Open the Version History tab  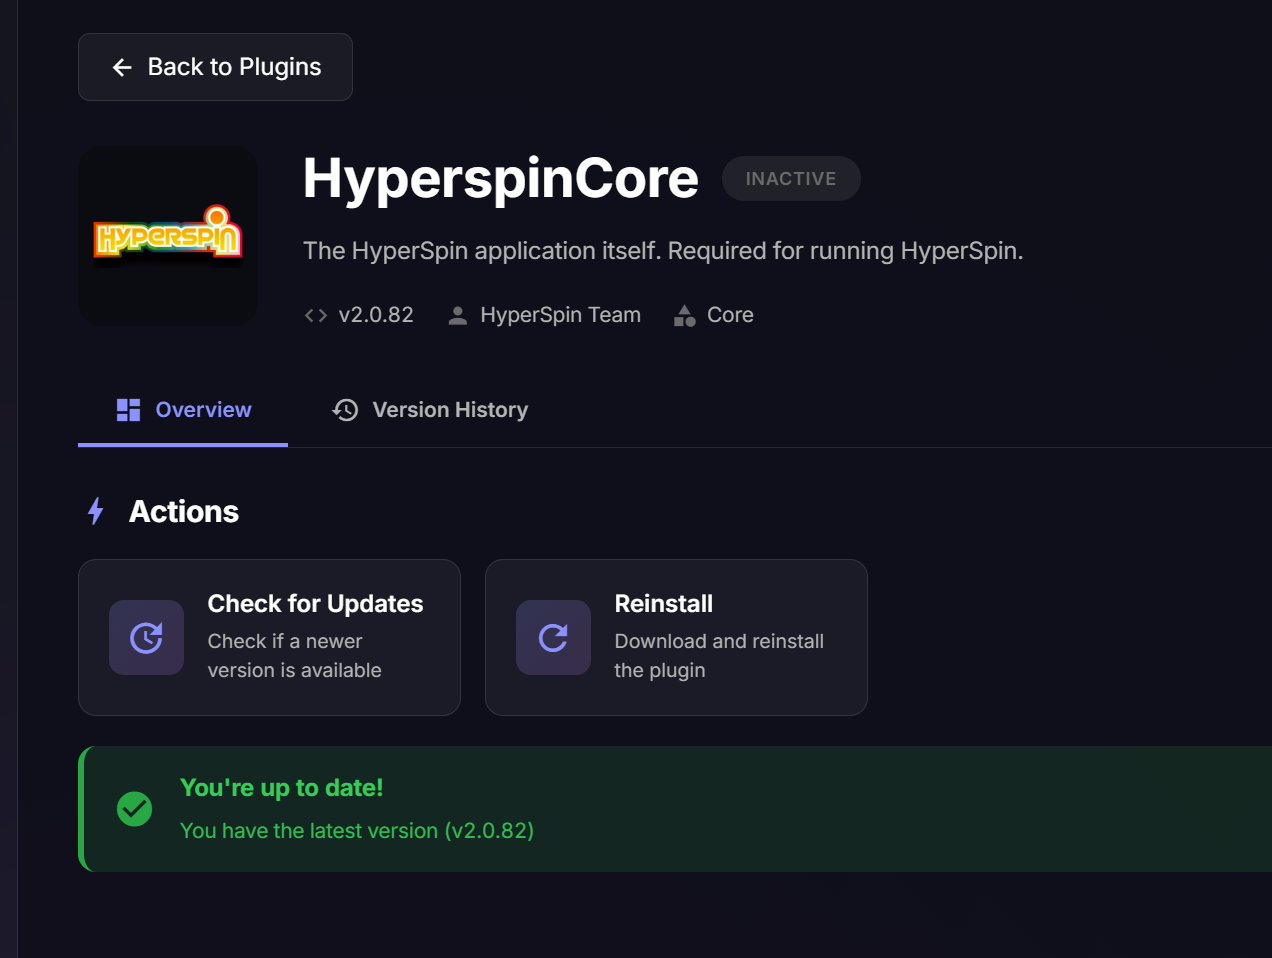(450, 410)
